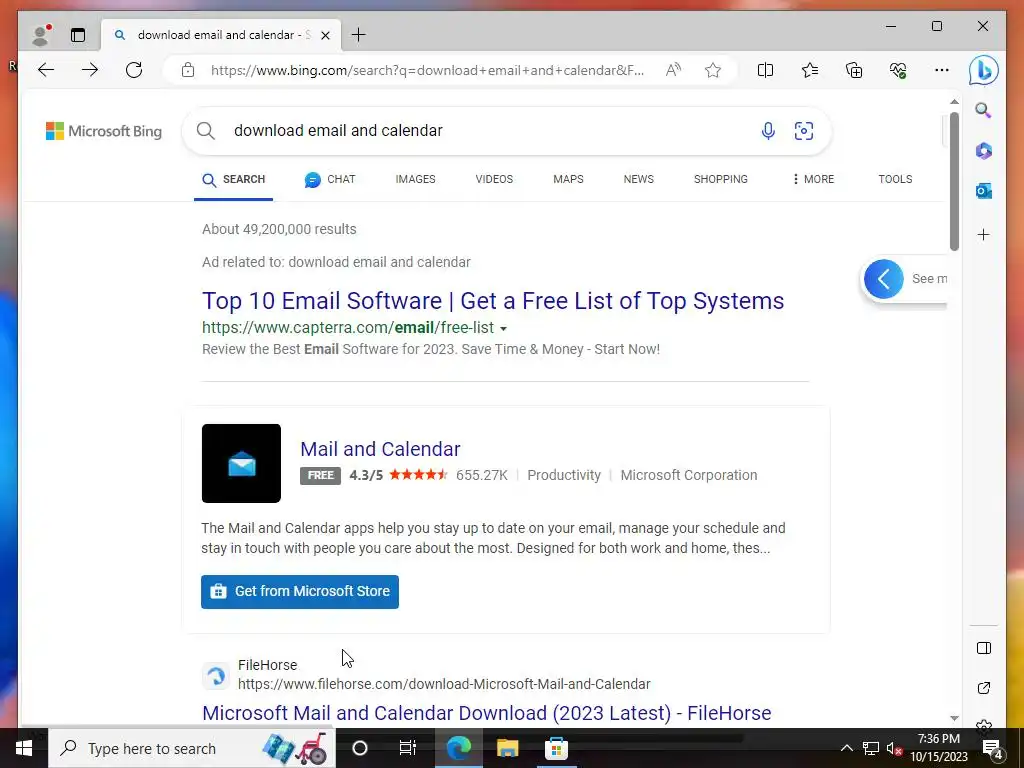Click the scrollbar down arrow
This screenshot has height=768, width=1024.
(954, 718)
